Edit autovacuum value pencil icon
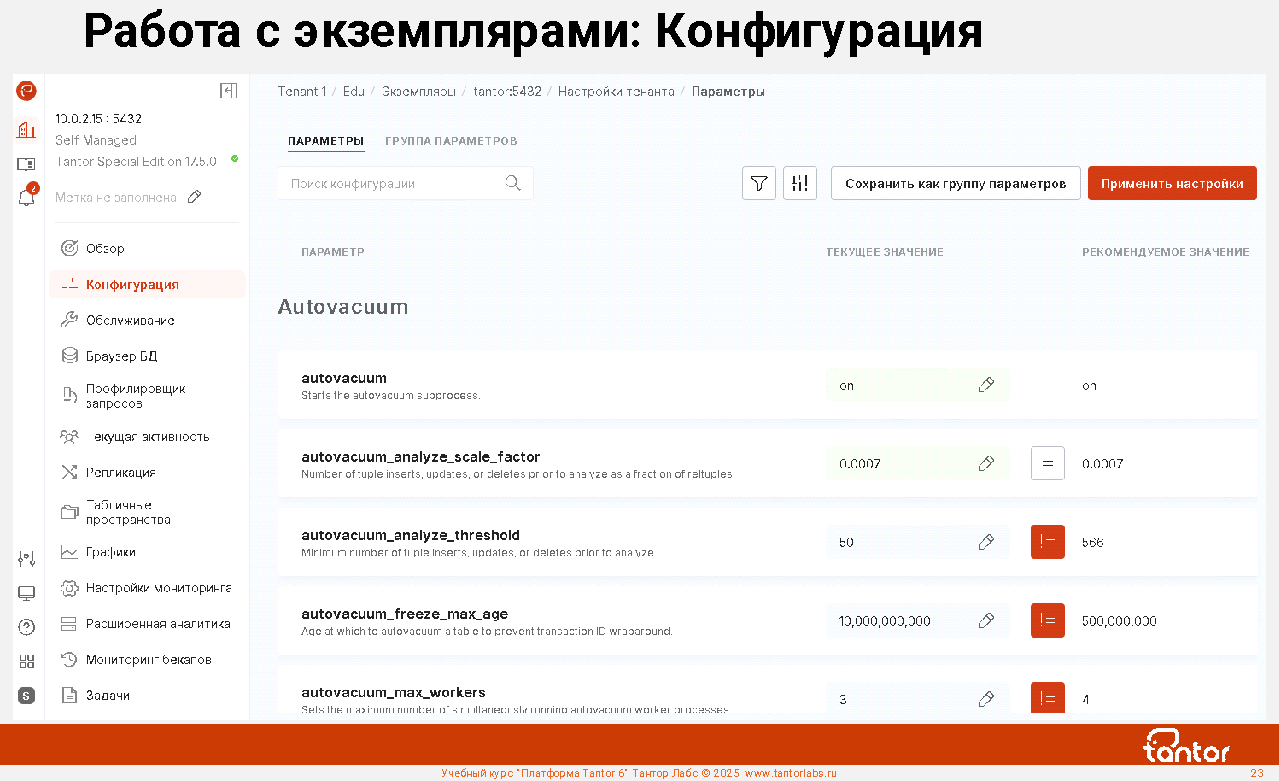This screenshot has height=781, width=1279. (x=986, y=385)
